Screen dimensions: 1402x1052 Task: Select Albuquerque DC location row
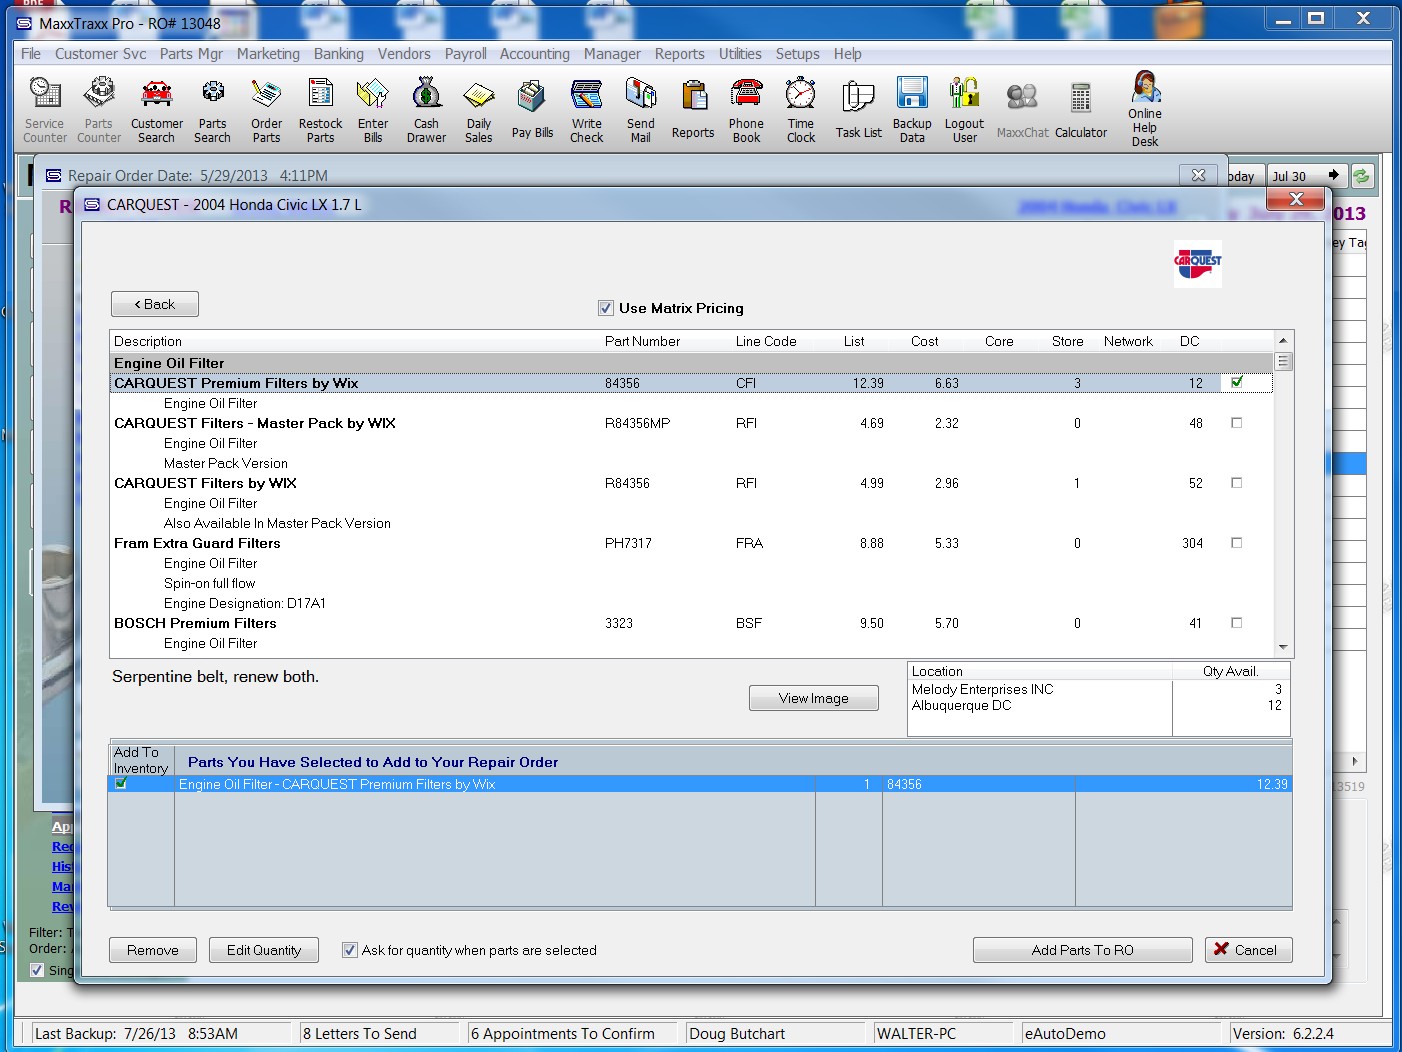1098,705
